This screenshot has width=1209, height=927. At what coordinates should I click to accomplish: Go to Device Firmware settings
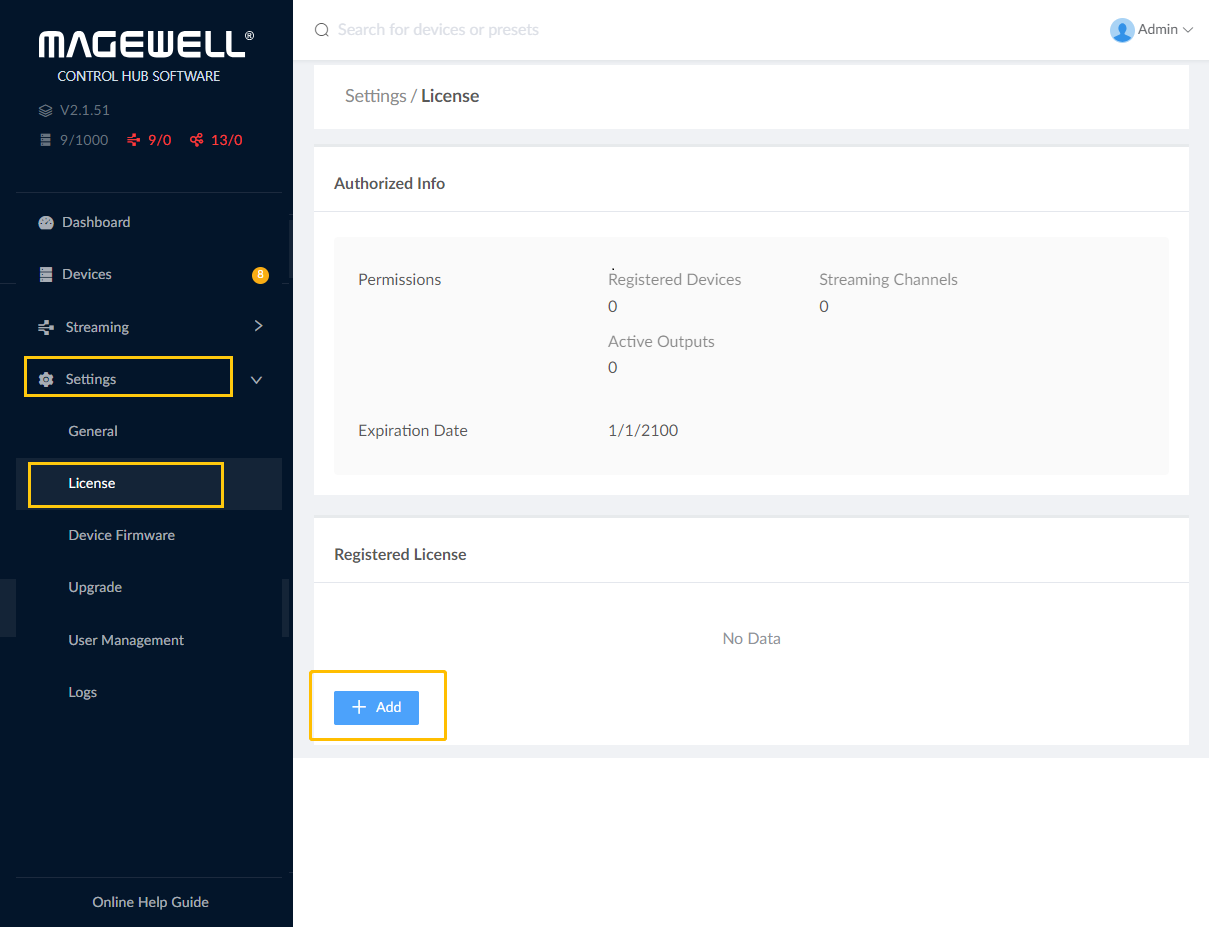pyautogui.click(x=121, y=535)
